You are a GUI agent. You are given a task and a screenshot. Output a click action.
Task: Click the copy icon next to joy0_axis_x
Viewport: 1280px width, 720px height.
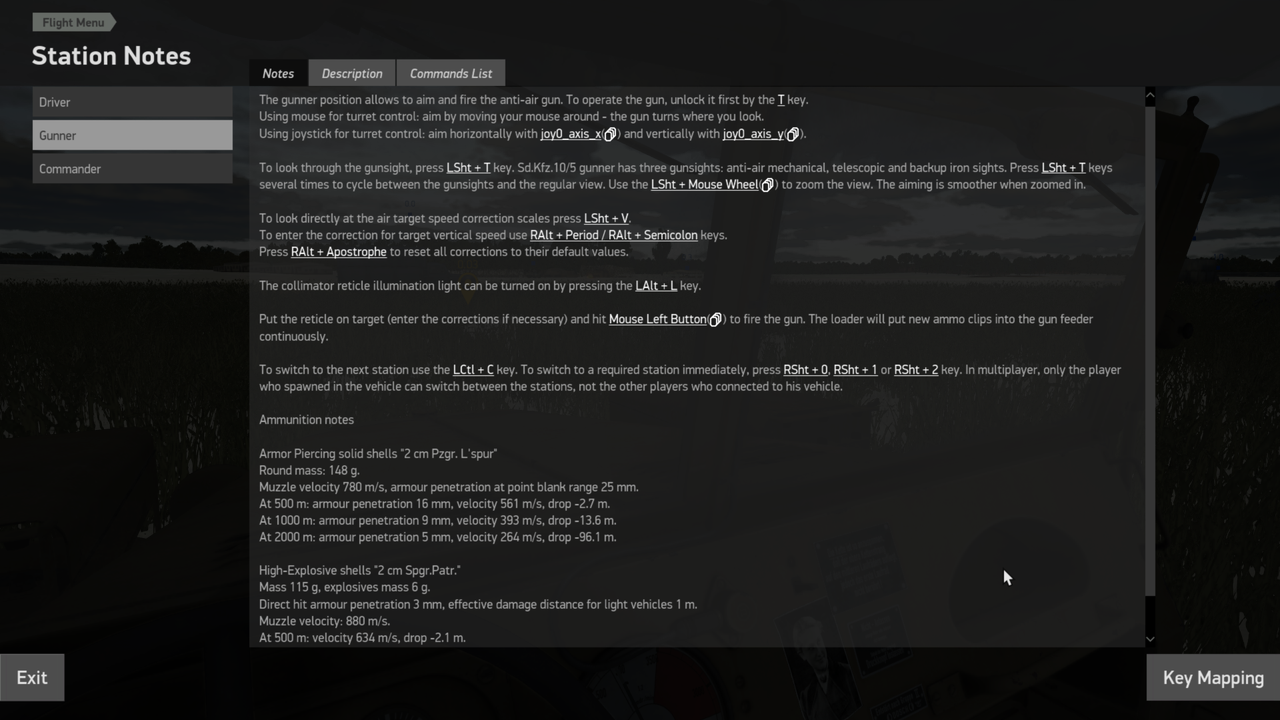point(610,134)
